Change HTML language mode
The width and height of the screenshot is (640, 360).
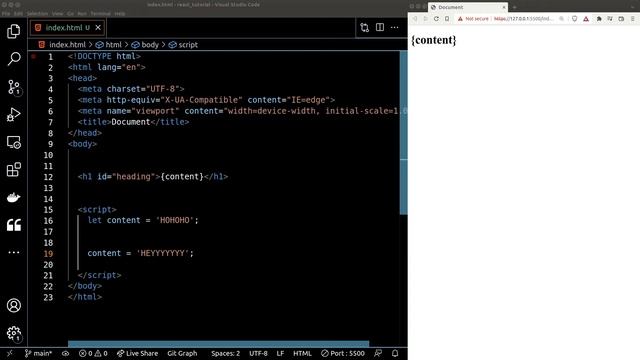point(302,353)
